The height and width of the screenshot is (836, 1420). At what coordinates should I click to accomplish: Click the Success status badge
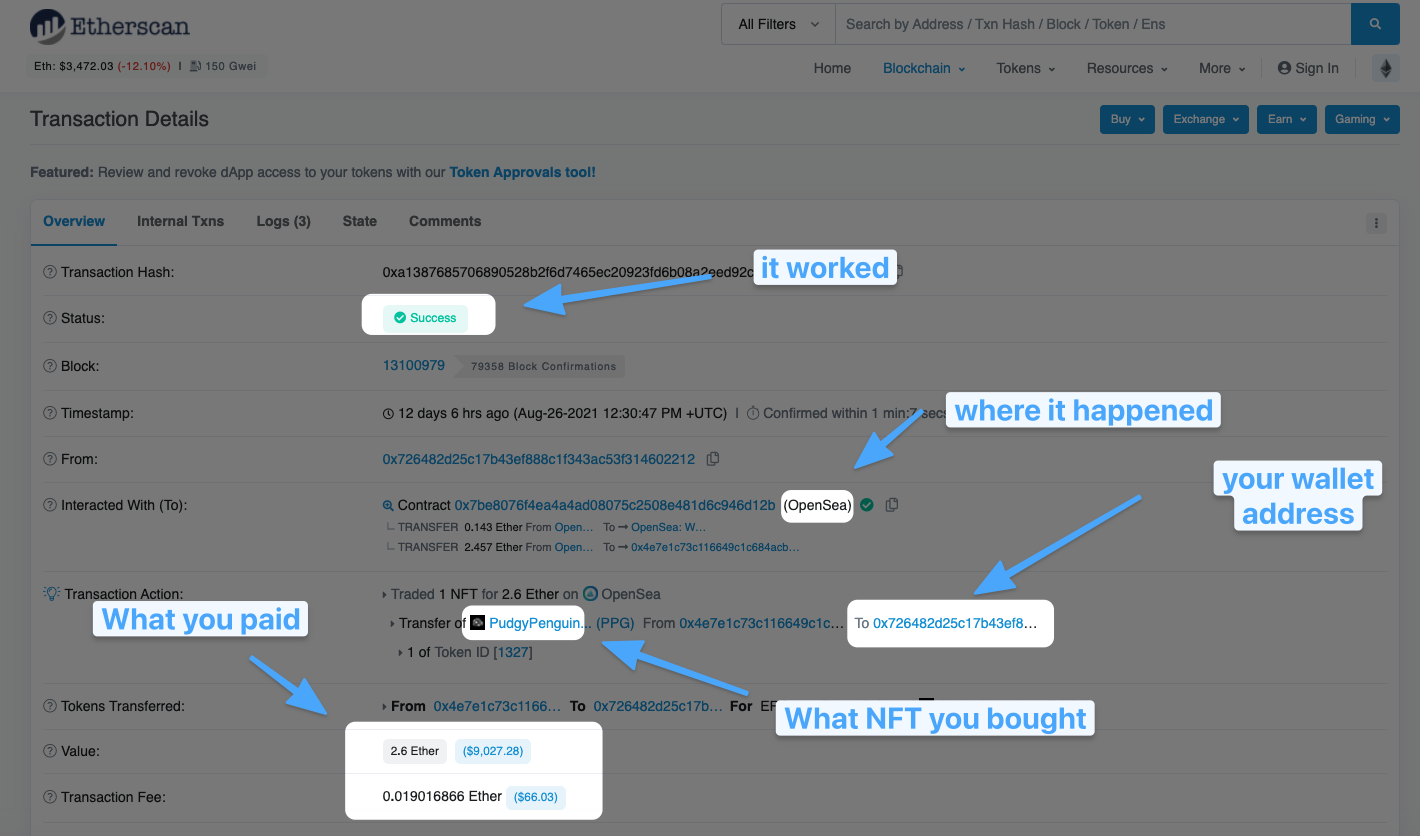click(425, 318)
